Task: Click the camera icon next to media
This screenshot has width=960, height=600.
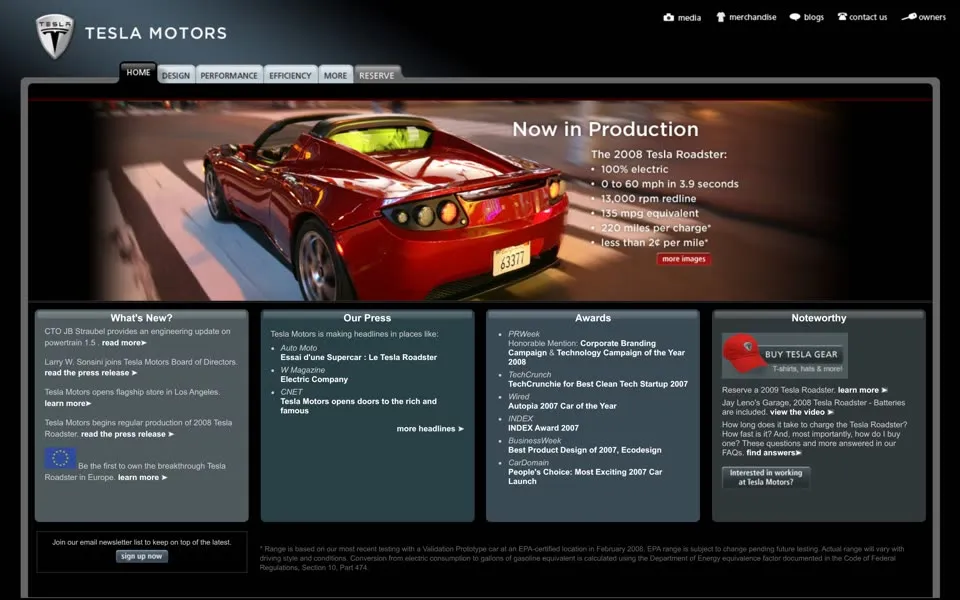Action: pos(669,17)
